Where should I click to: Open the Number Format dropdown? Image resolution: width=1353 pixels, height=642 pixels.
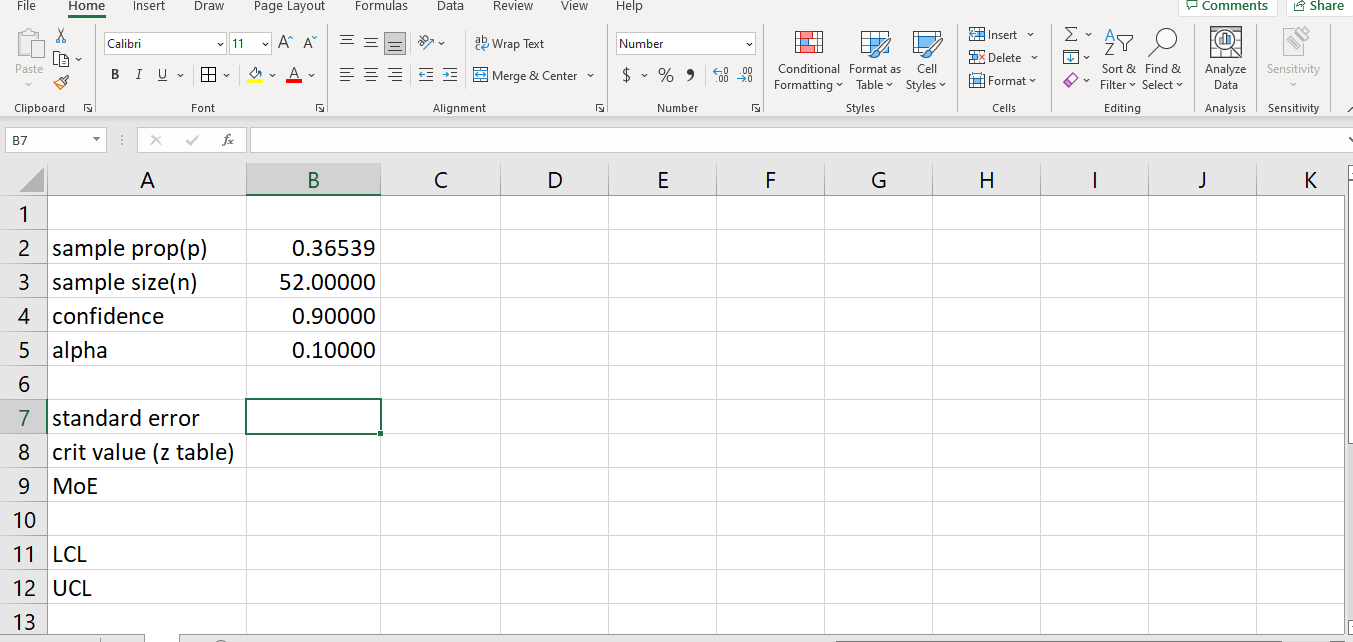685,43
